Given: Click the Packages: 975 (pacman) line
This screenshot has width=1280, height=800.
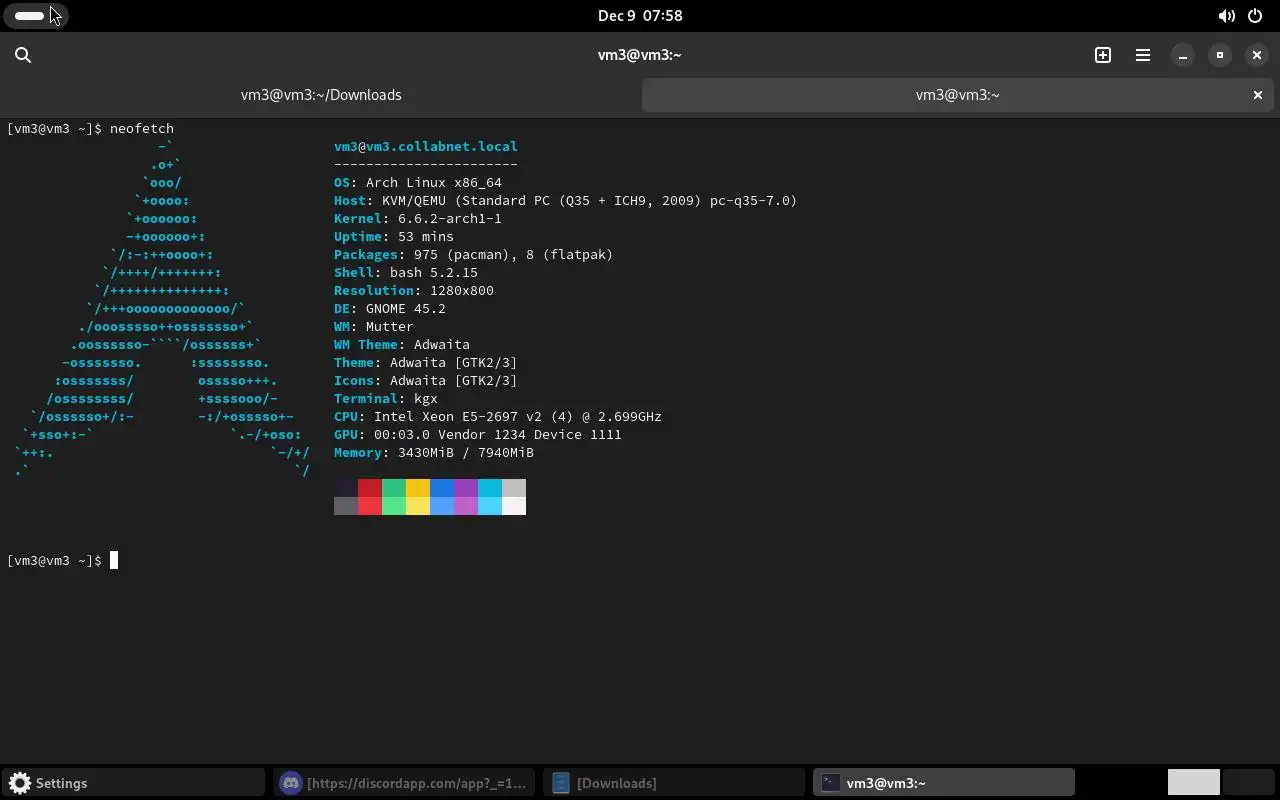Looking at the screenshot, I should (474, 254).
